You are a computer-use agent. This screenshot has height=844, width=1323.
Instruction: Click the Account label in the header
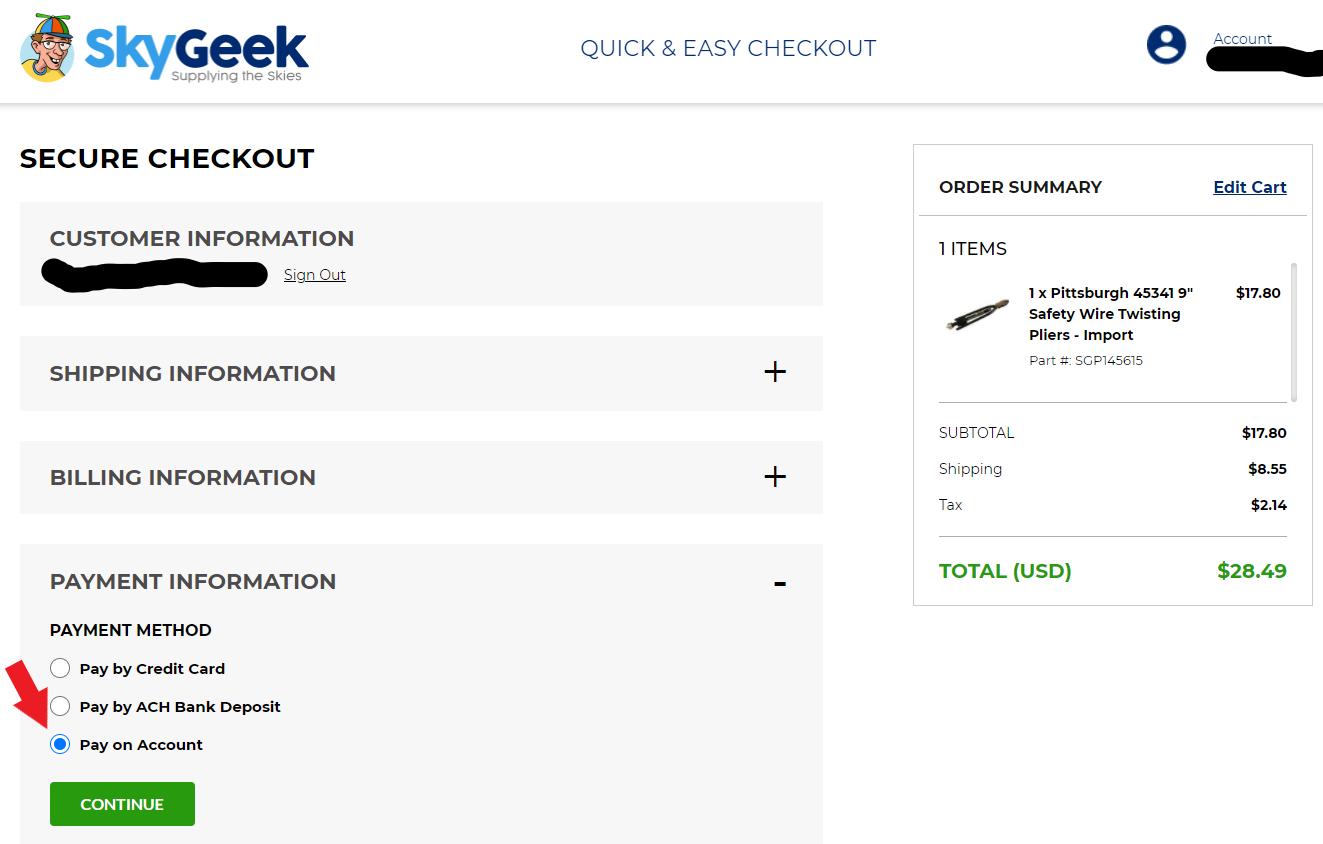coord(1242,38)
